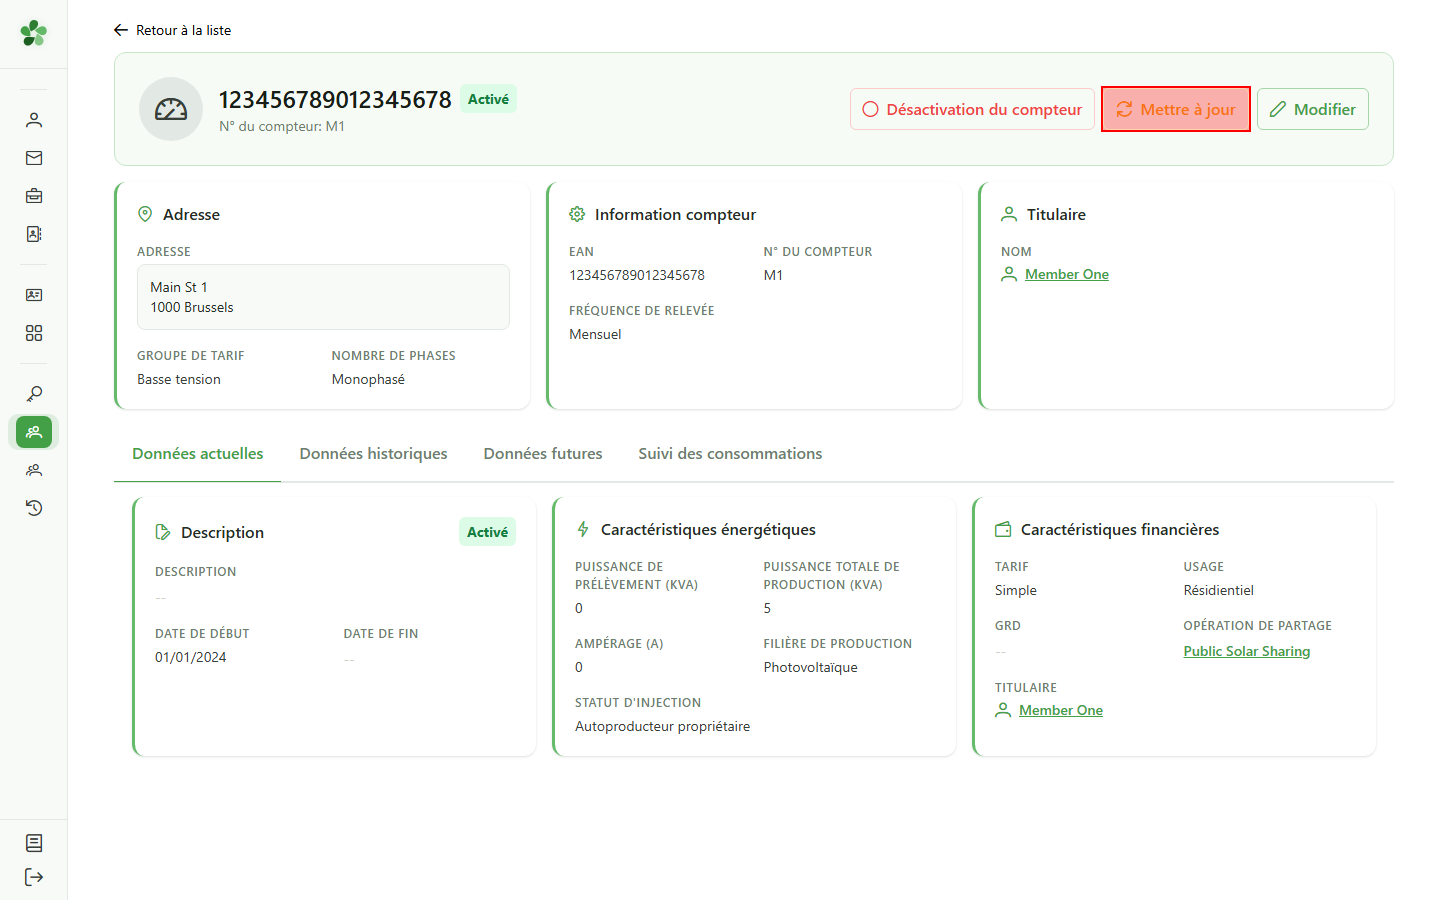Image resolution: width=1440 pixels, height=900 pixels.
Task: Click person icon beside Member One in financières
Action: click(x=1003, y=710)
